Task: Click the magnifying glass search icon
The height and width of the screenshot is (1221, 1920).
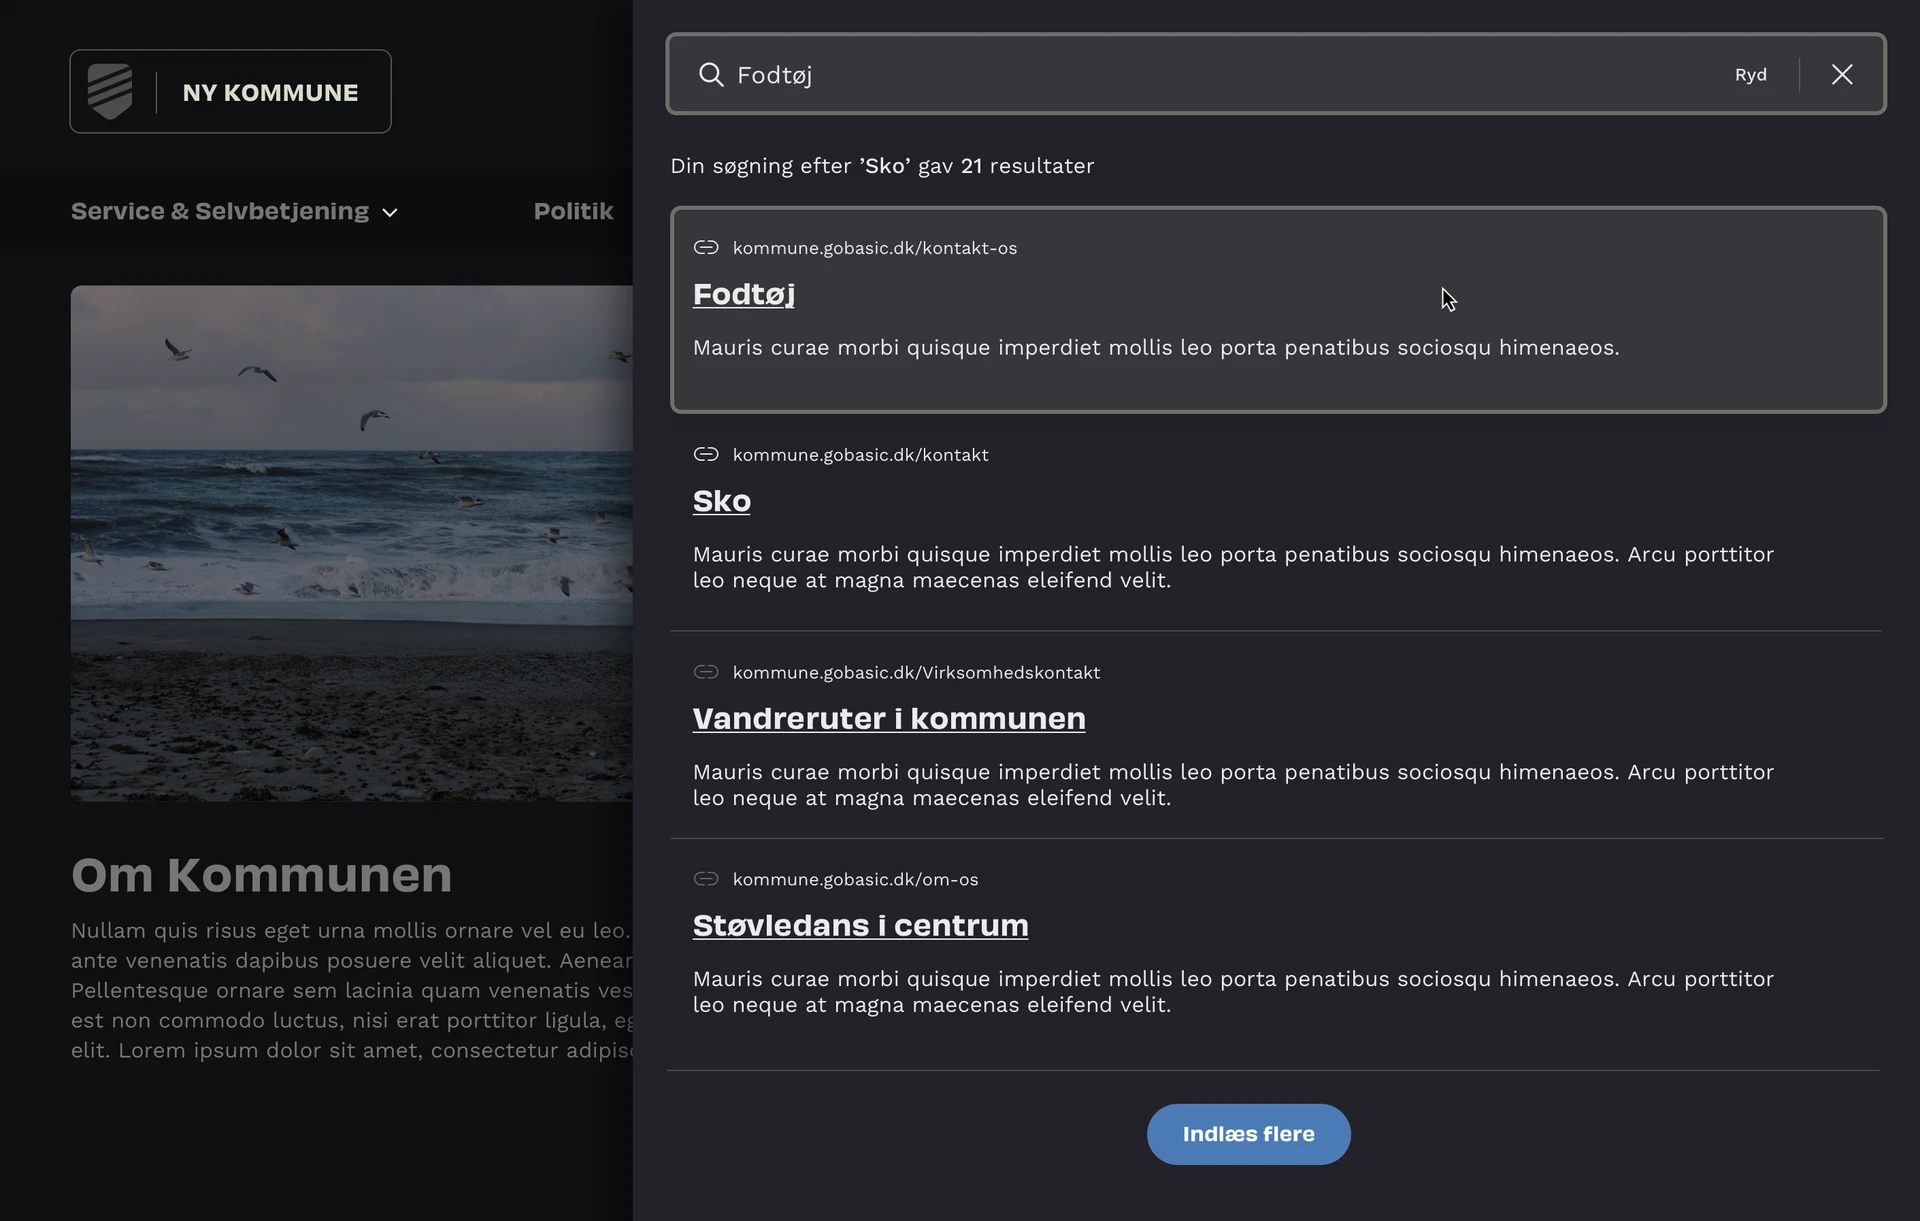Action: pos(710,75)
